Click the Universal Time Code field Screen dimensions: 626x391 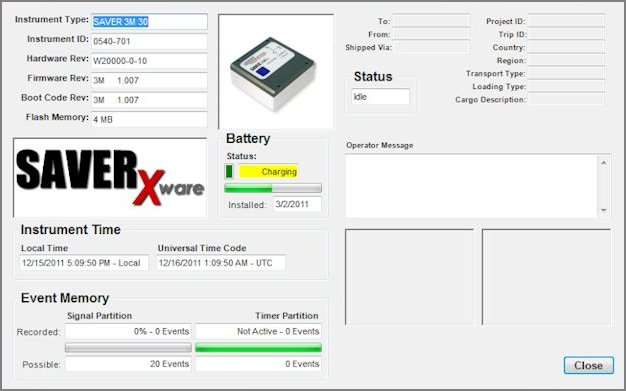[221, 263]
